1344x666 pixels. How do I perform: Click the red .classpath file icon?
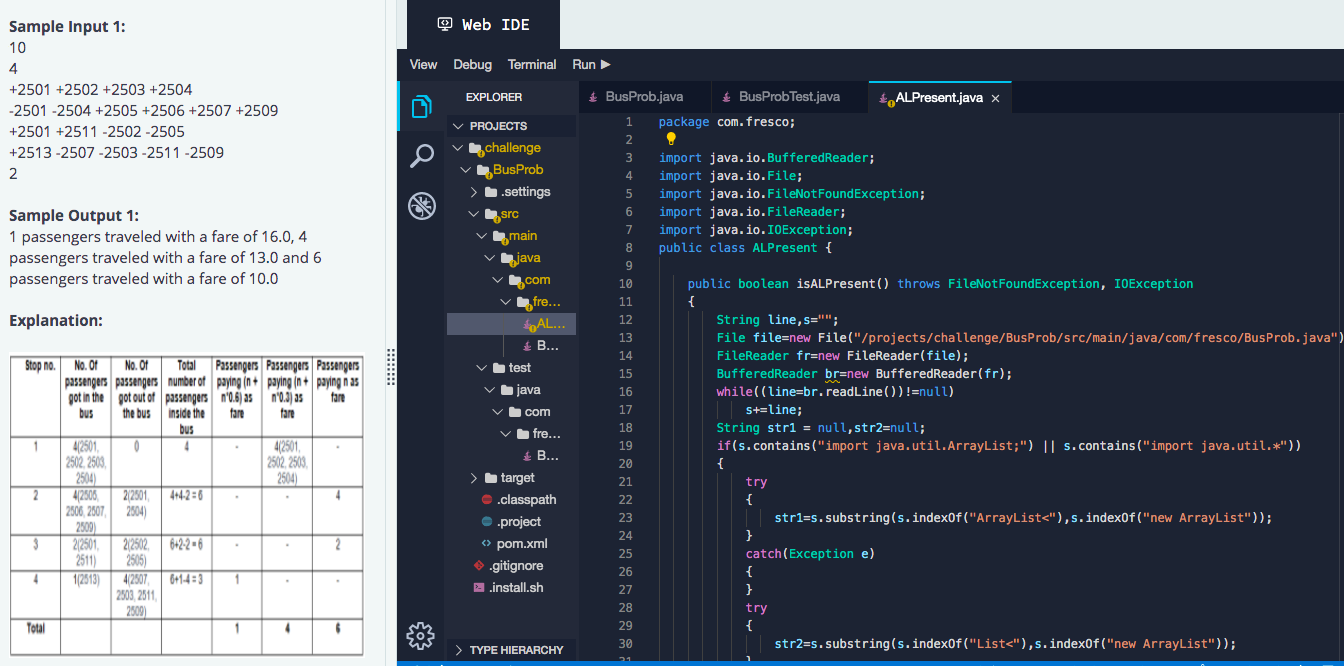pyautogui.click(x=485, y=499)
